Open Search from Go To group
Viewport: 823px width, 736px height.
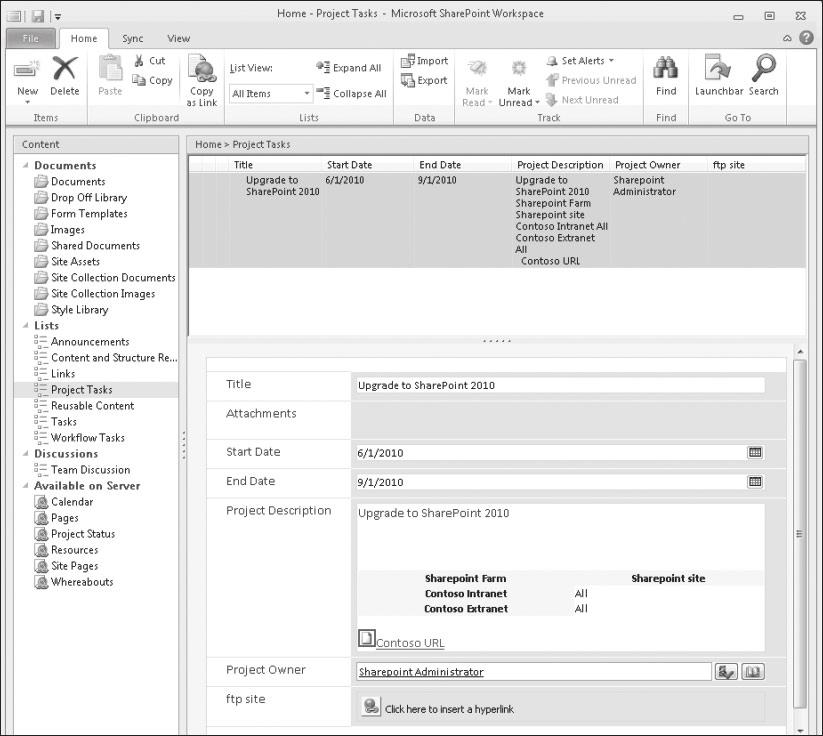763,76
